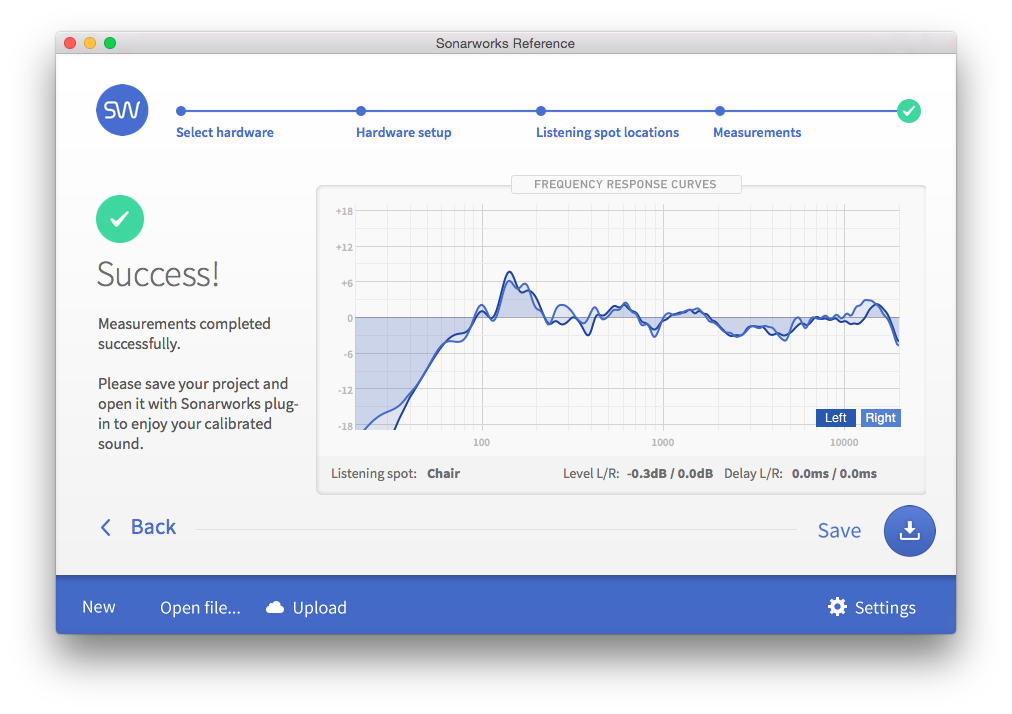
Task: Click the Save text button
Action: (839, 531)
